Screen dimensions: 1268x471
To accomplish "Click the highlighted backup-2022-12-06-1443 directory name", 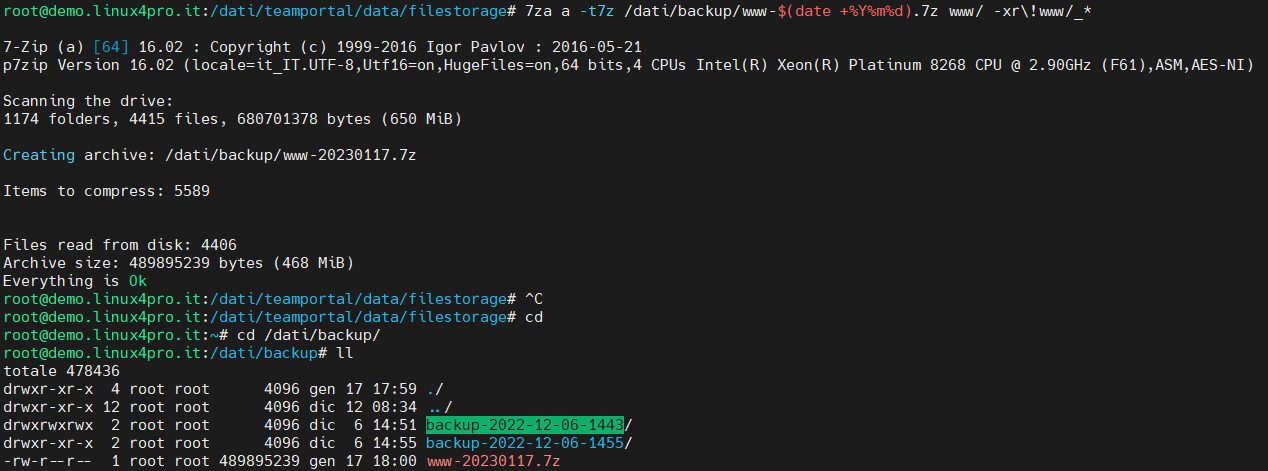I will pos(524,425).
